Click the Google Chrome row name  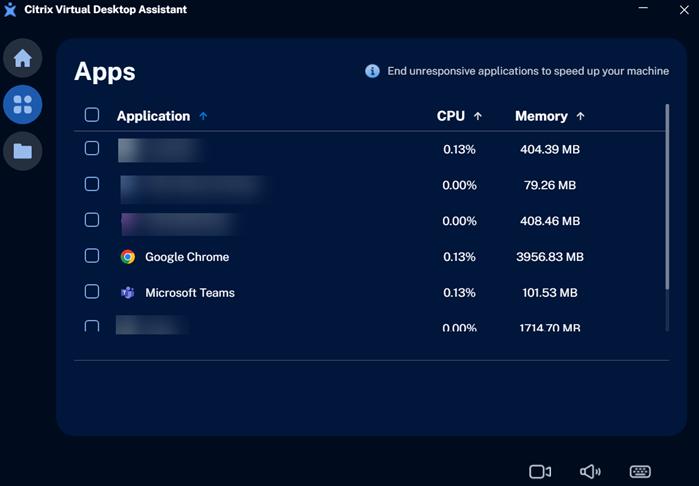[187, 257]
